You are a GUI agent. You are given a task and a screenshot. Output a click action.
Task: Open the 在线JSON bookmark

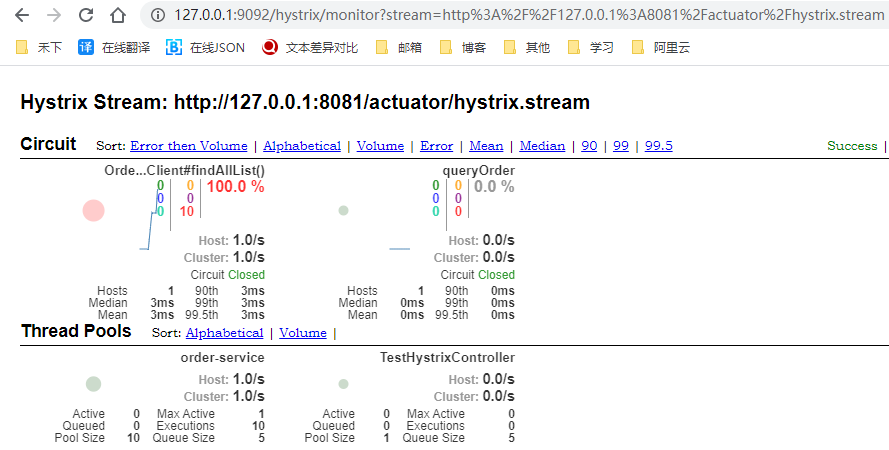(x=205, y=48)
